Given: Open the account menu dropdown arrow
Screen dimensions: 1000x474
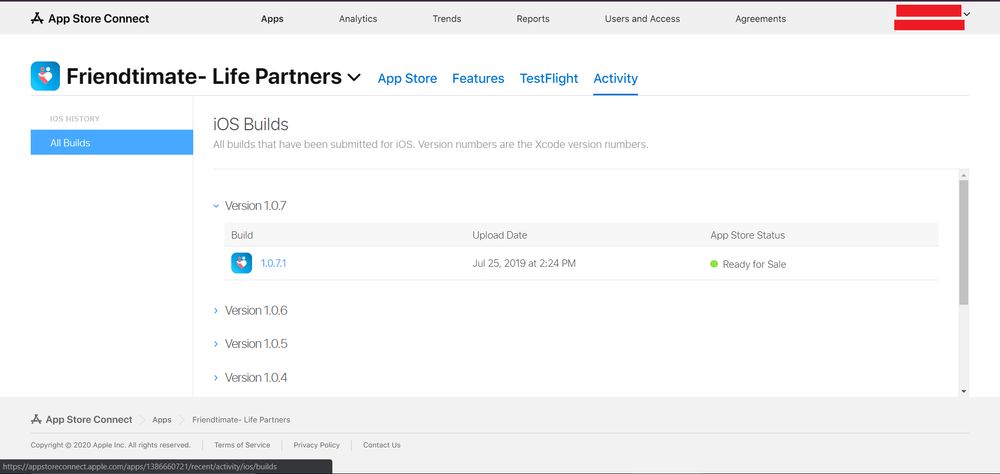Looking at the screenshot, I should pos(967,14).
